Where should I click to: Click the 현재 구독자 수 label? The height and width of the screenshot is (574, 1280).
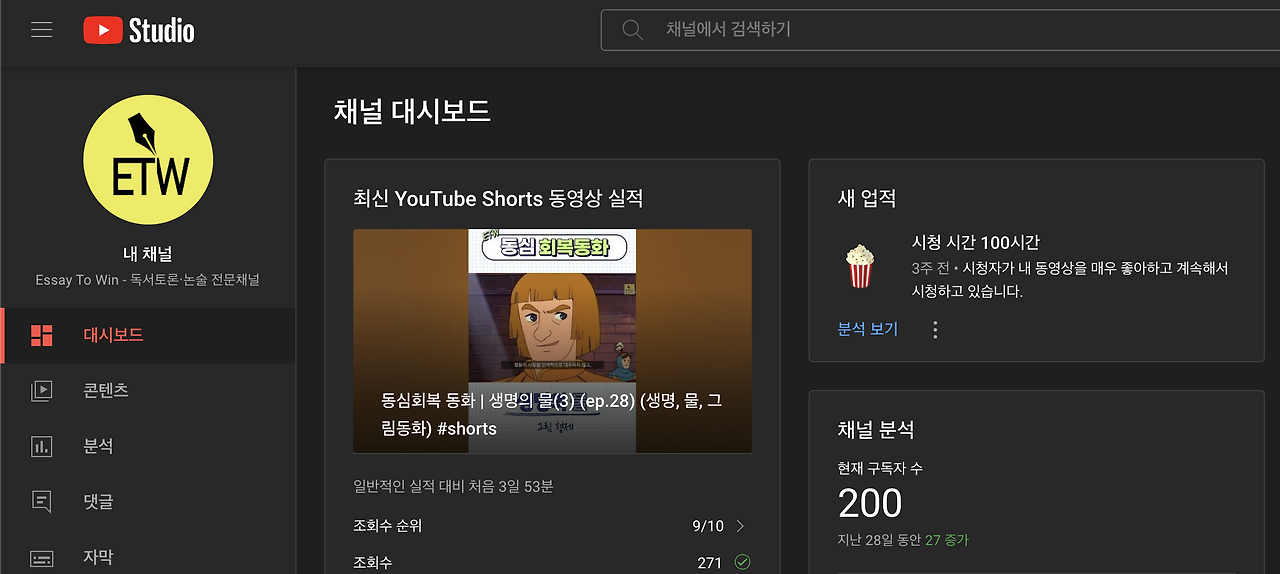pyautogui.click(x=880, y=468)
